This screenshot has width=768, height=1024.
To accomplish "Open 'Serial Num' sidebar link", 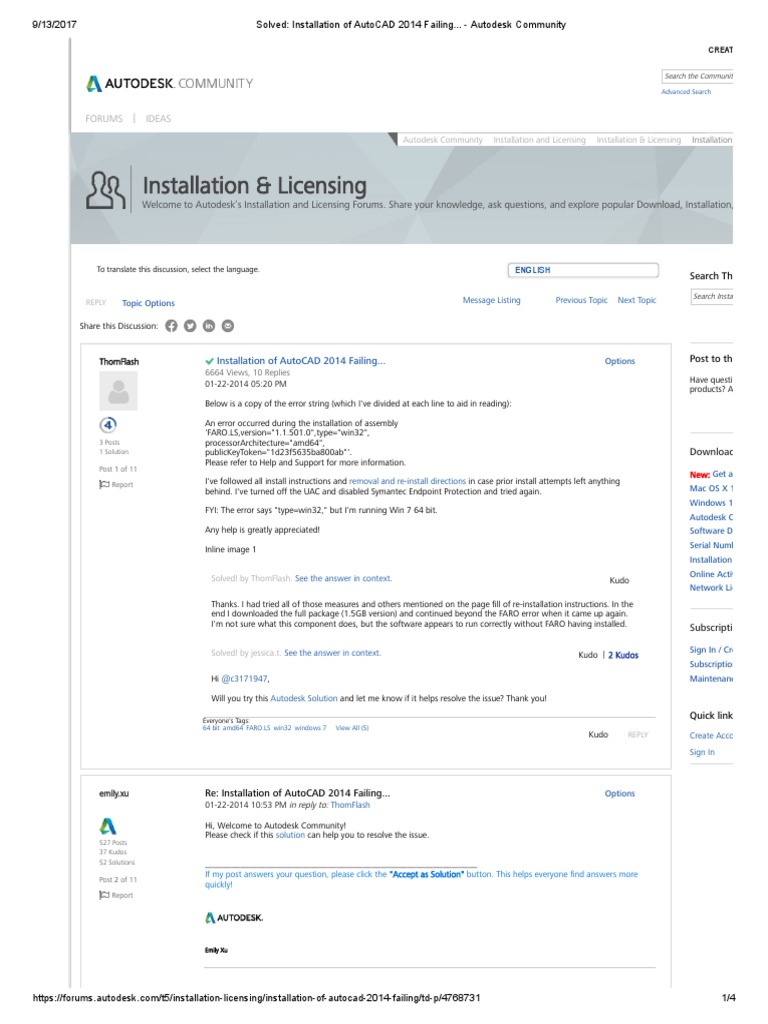I will [711, 545].
